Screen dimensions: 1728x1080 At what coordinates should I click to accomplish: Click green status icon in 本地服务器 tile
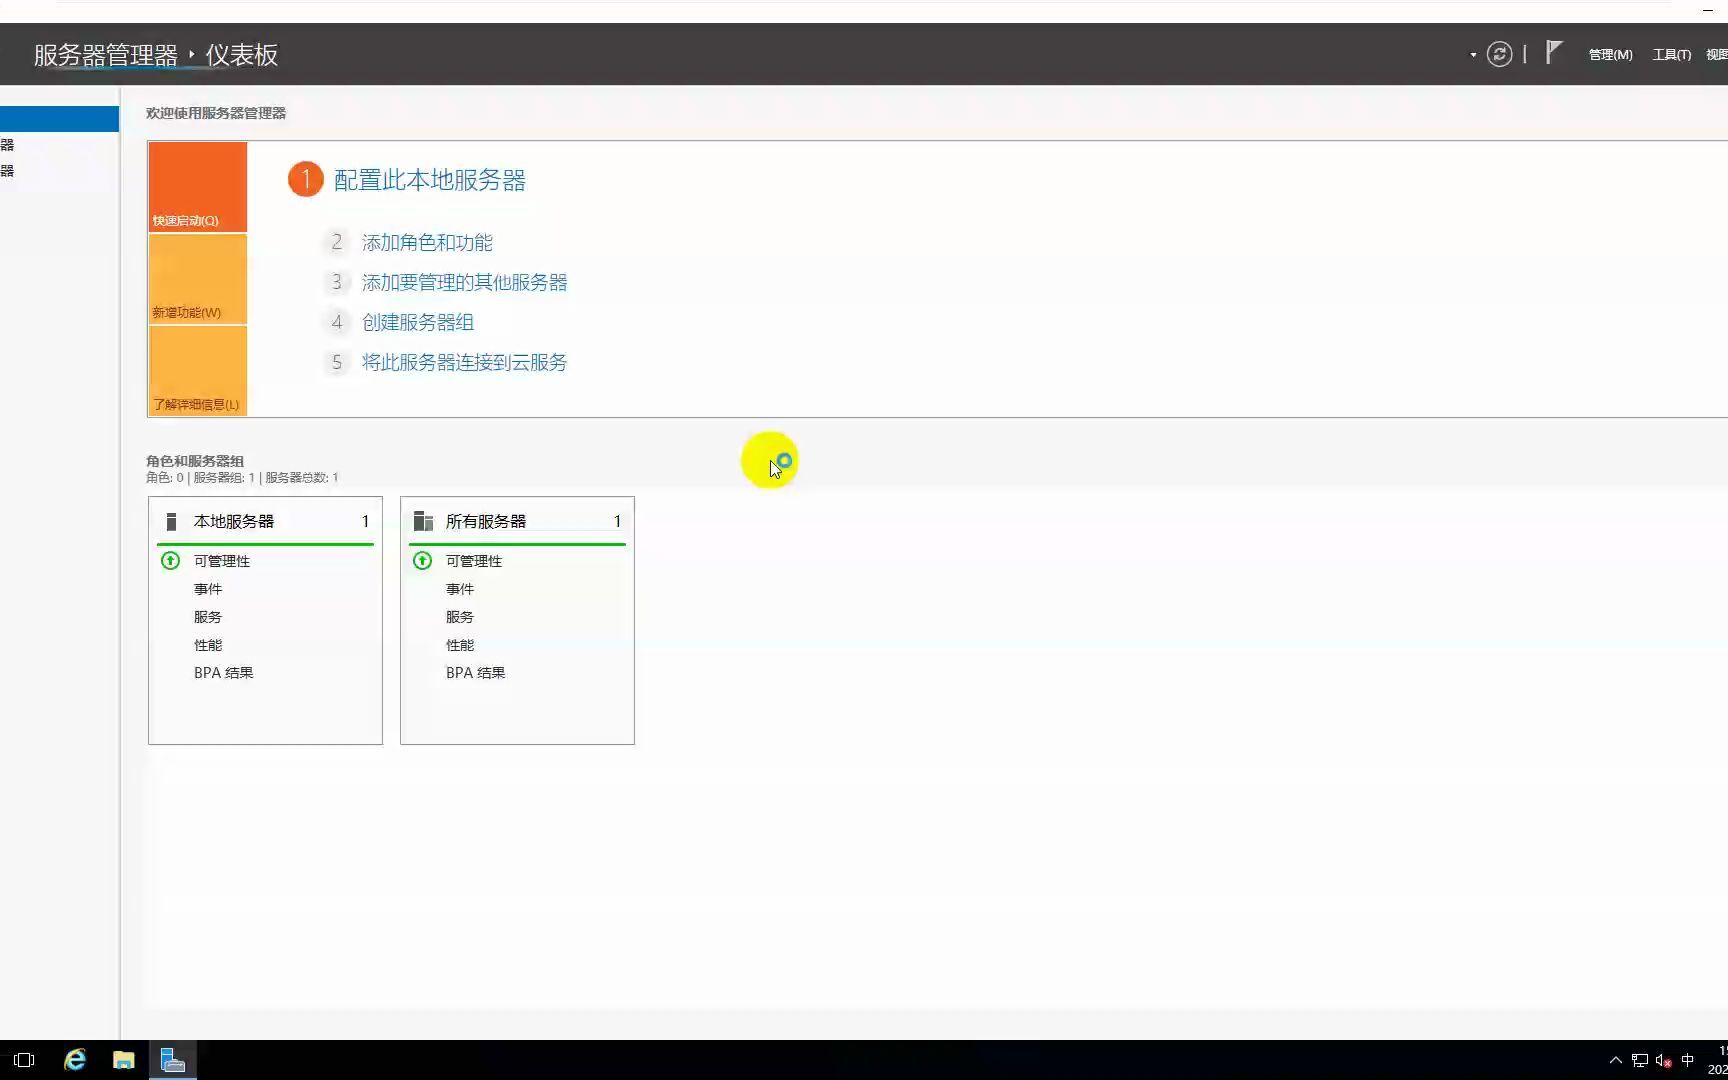170,561
